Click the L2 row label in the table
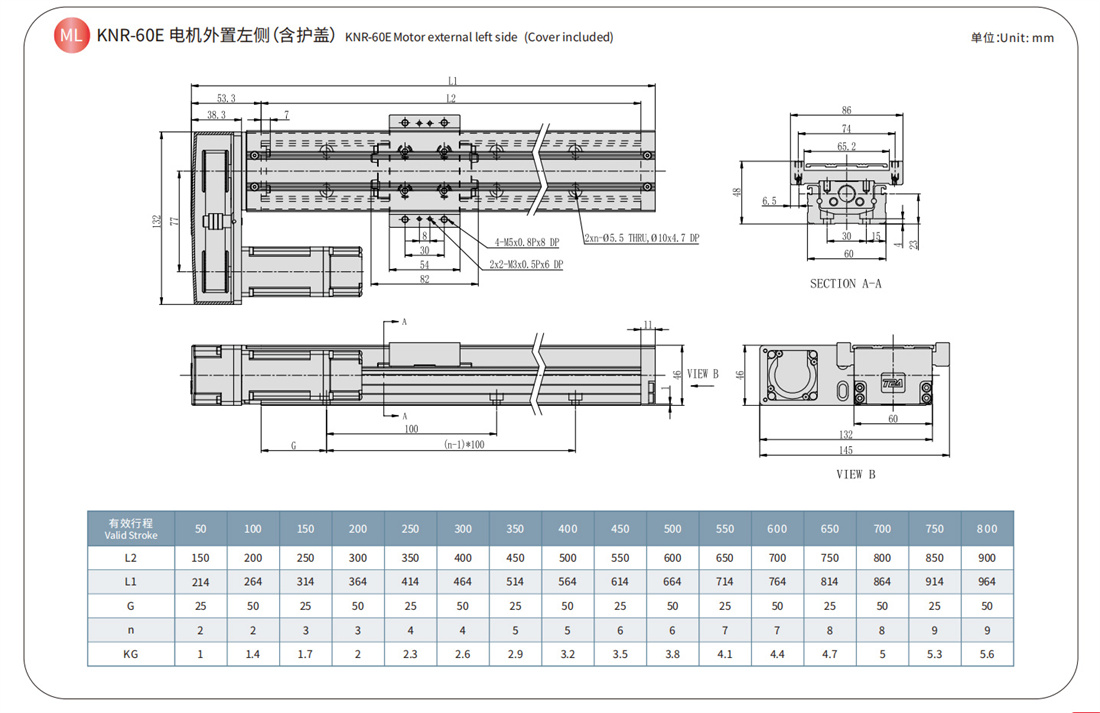1100x713 pixels. click(130, 557)
